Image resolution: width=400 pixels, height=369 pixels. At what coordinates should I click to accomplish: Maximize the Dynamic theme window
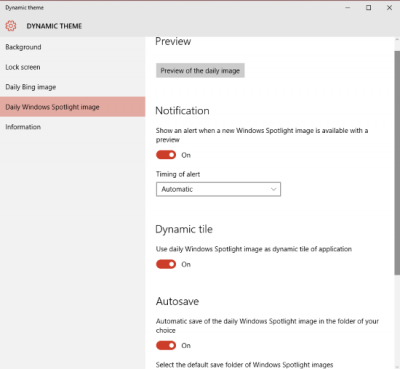pyautogui.click(x=369, y=8)
